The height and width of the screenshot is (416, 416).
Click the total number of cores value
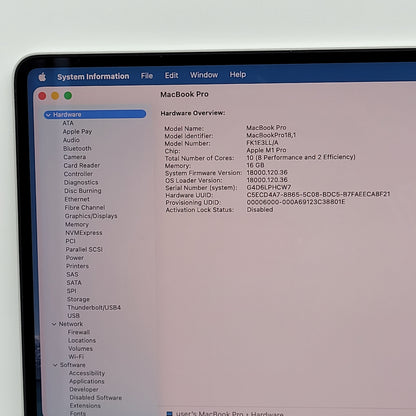click(301, 157)
